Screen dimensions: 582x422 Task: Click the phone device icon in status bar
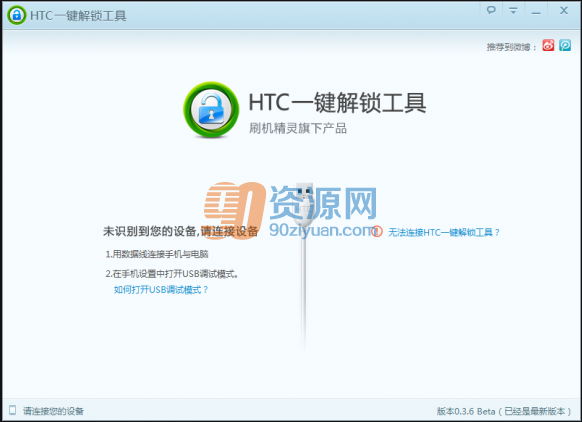pyautogui.click(x=13, y=410)
